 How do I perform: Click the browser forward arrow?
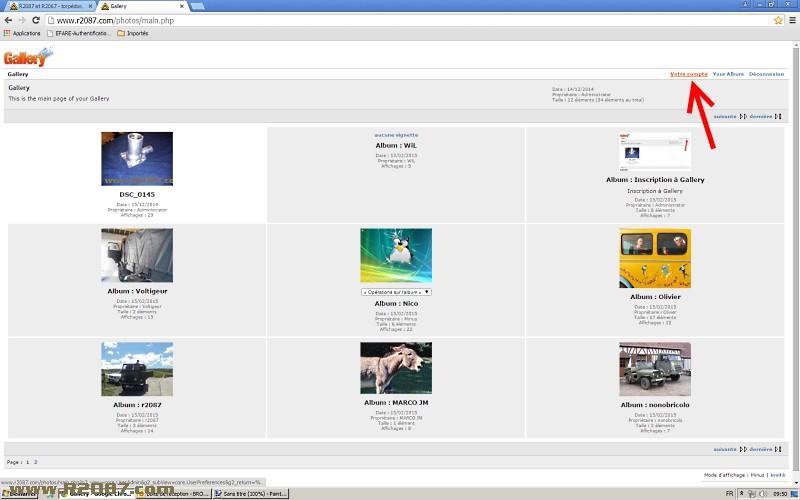[22, 20]
